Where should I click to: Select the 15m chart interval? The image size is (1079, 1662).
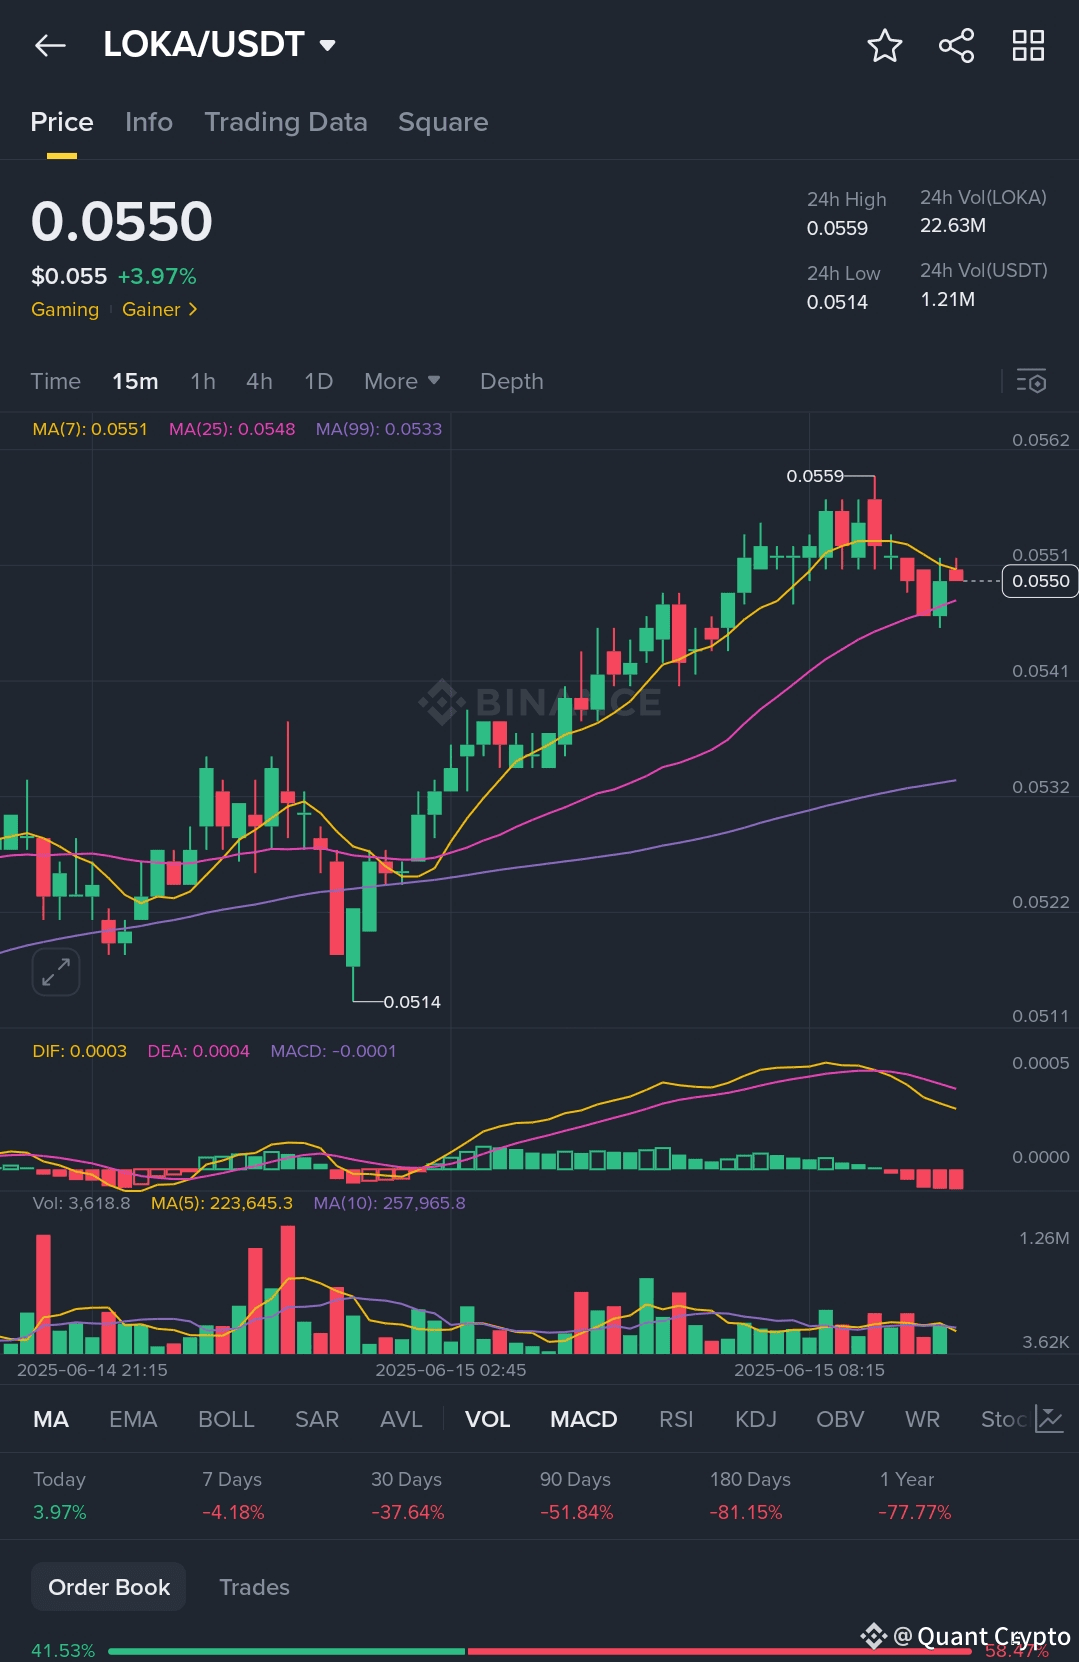coord(135,381)
